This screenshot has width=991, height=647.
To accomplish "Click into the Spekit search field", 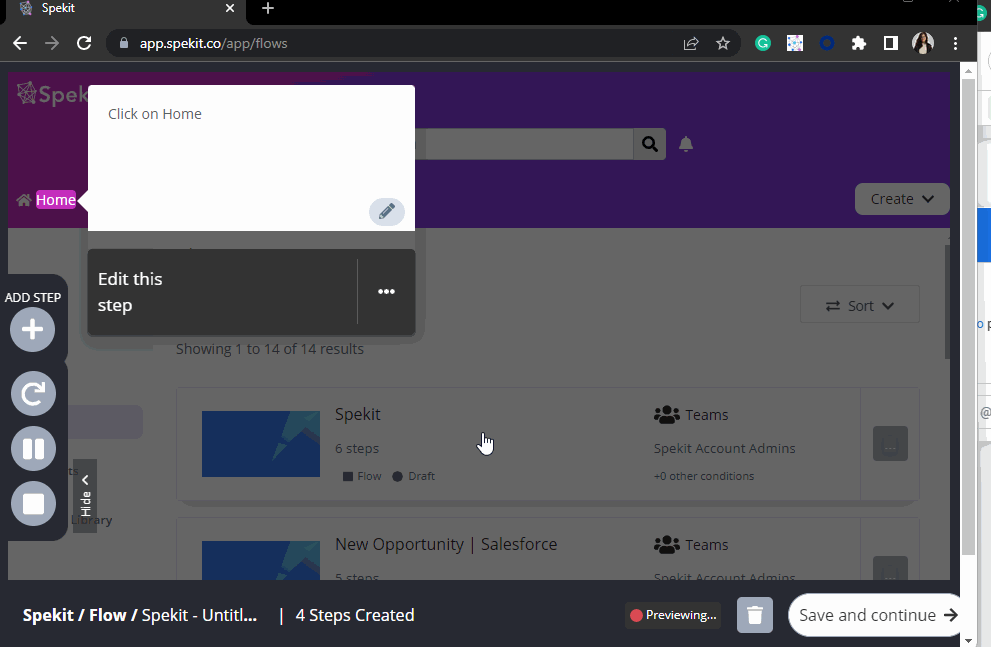I will 524,144.
